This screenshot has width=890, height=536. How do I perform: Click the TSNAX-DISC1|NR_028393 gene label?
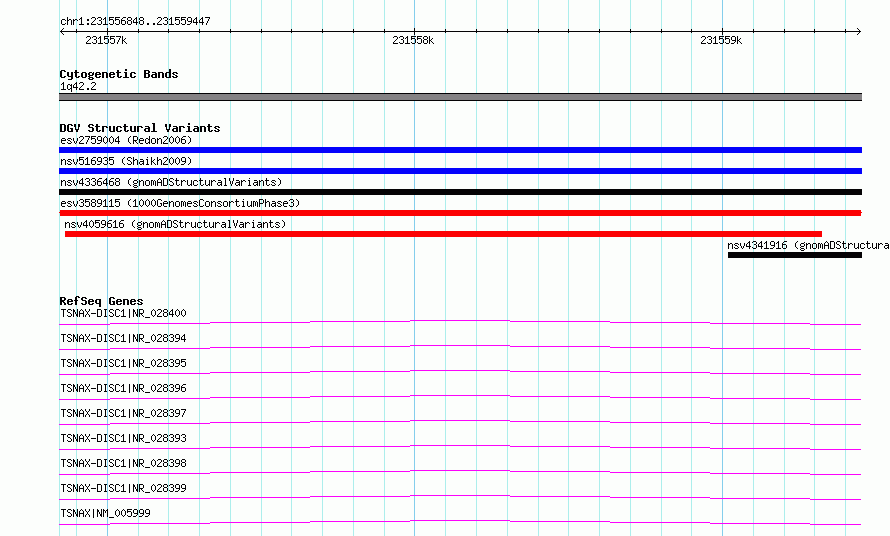(x=123, y=438)
